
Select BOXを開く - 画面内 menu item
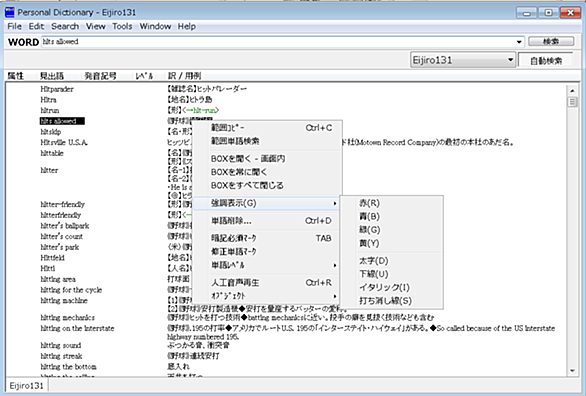click(268, 159)
